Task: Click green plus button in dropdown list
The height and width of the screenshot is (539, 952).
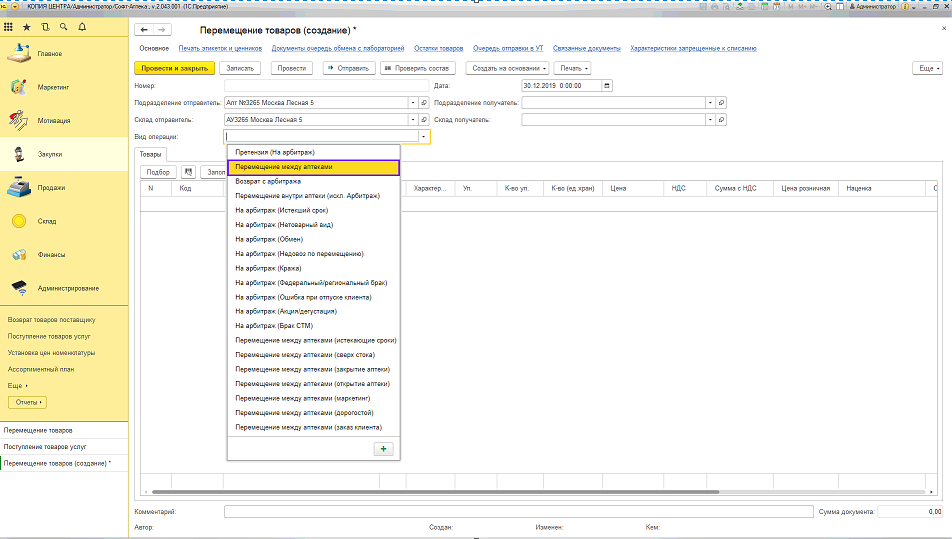Action: click(383, 449)
